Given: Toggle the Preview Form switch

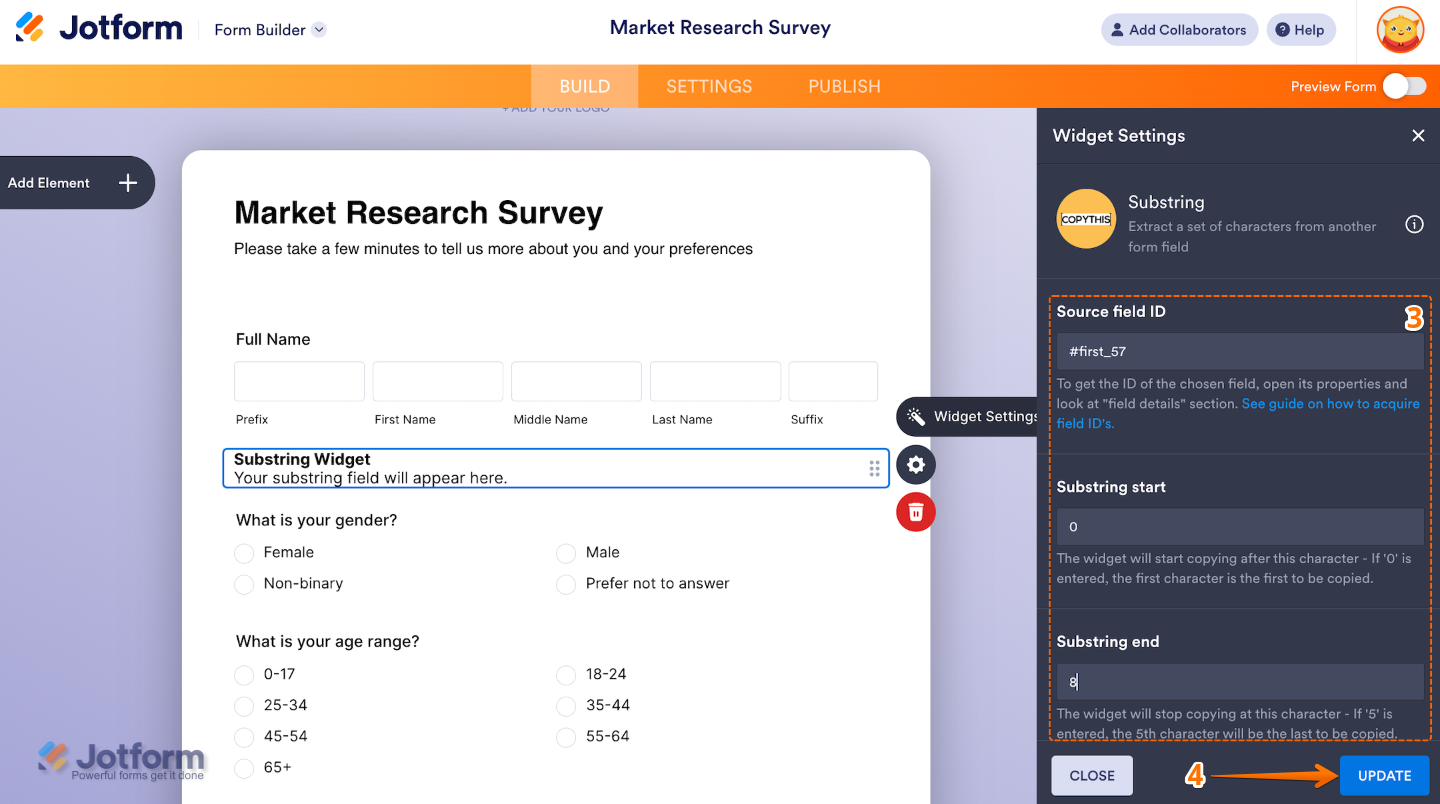Looking at the screenshot, I should 1404,87.
